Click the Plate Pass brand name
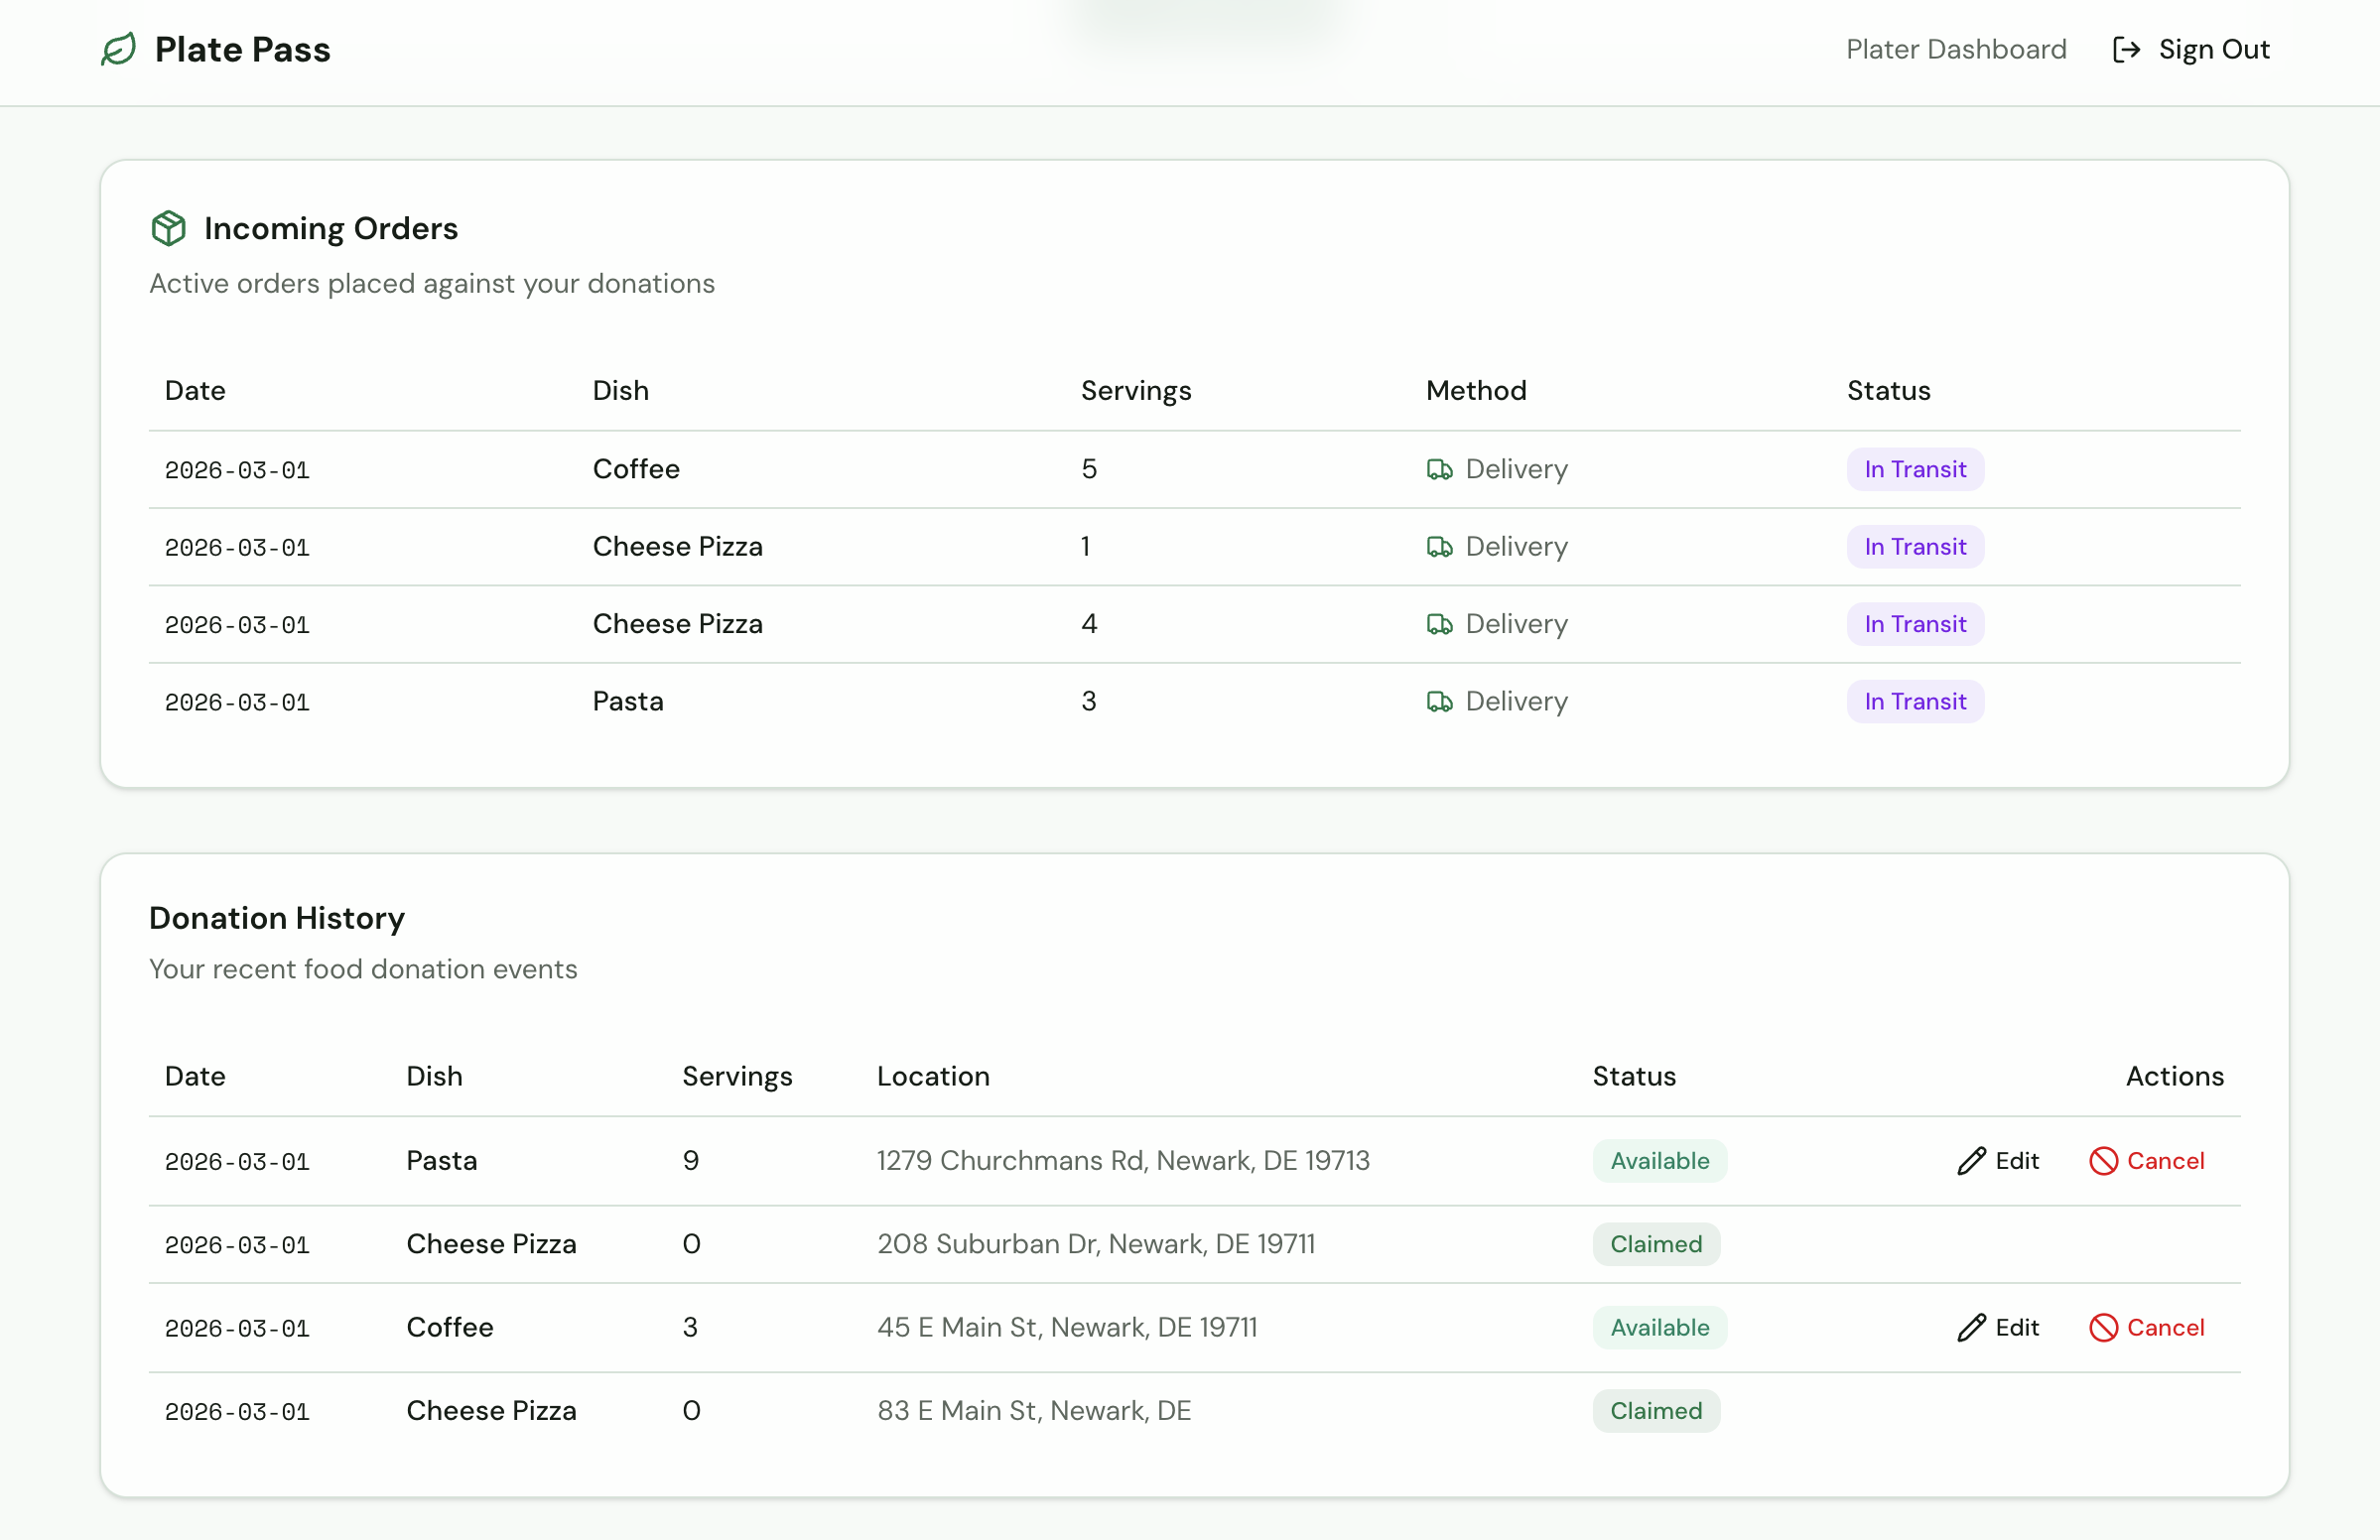Screen dimensions: 2380x1540 [x=242, y=50]
